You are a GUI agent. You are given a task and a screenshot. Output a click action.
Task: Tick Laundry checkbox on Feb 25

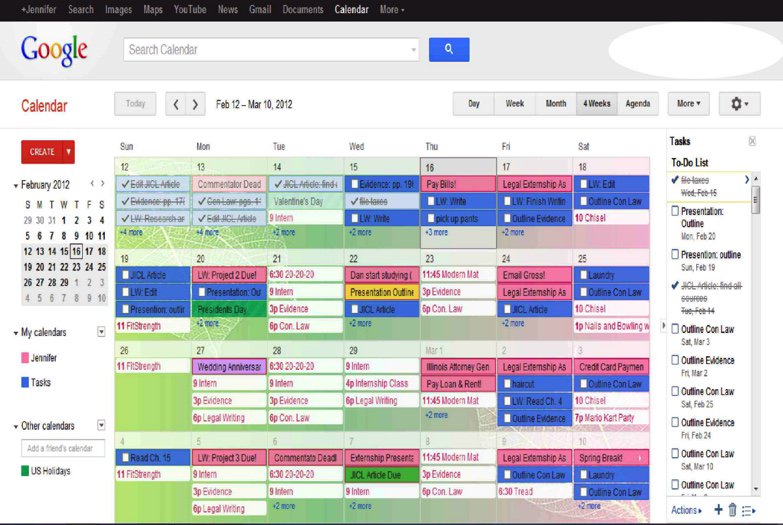click(x=583, y=275)
